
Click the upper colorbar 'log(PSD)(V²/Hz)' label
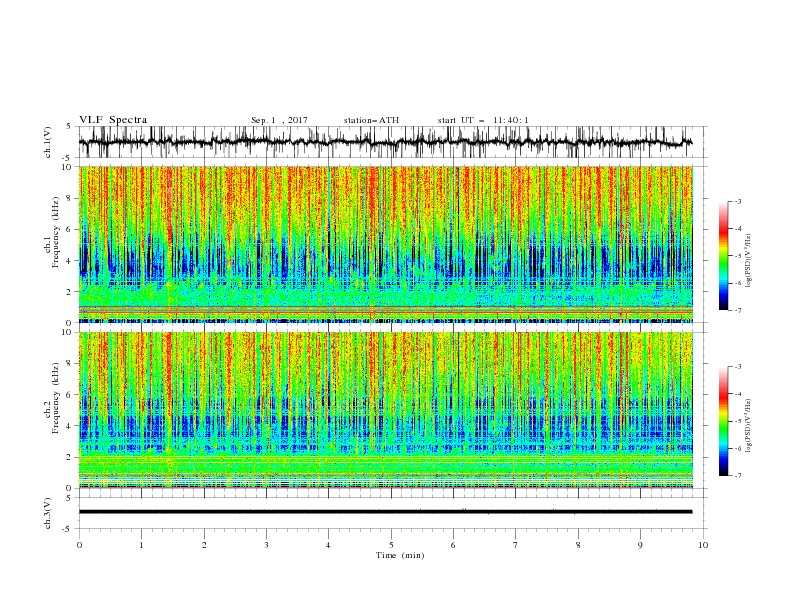tap(749, 261)
